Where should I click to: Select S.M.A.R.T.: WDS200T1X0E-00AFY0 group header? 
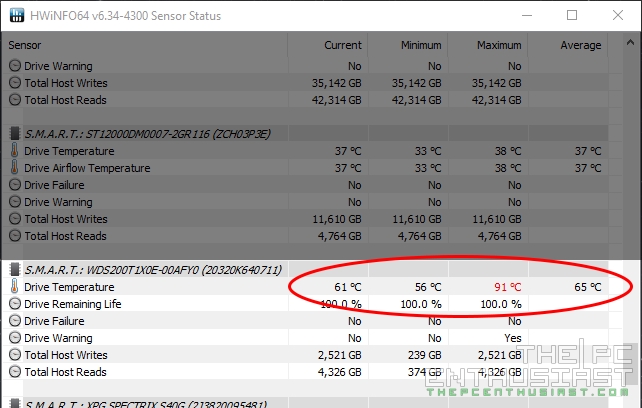click(x=153, y=270)
